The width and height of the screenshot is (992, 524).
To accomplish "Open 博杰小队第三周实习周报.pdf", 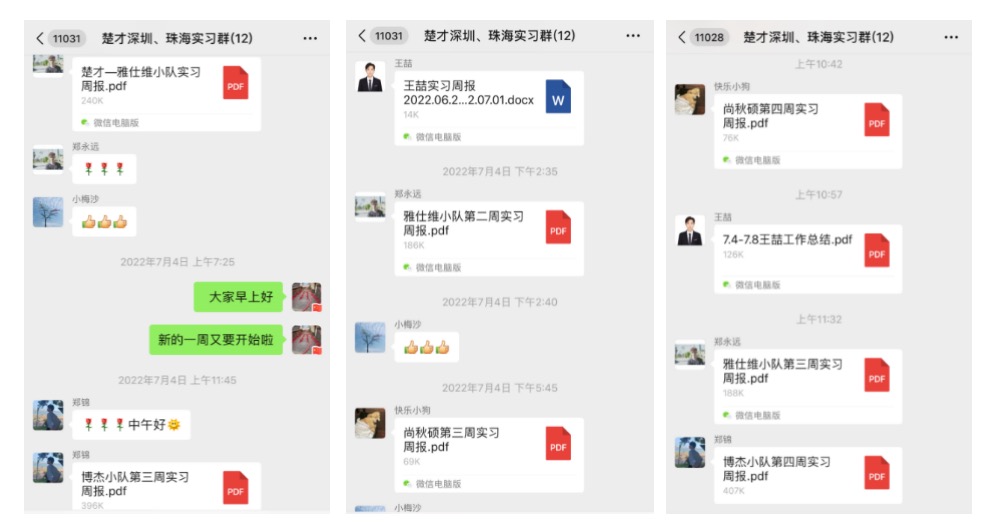I will pos(166,486).
